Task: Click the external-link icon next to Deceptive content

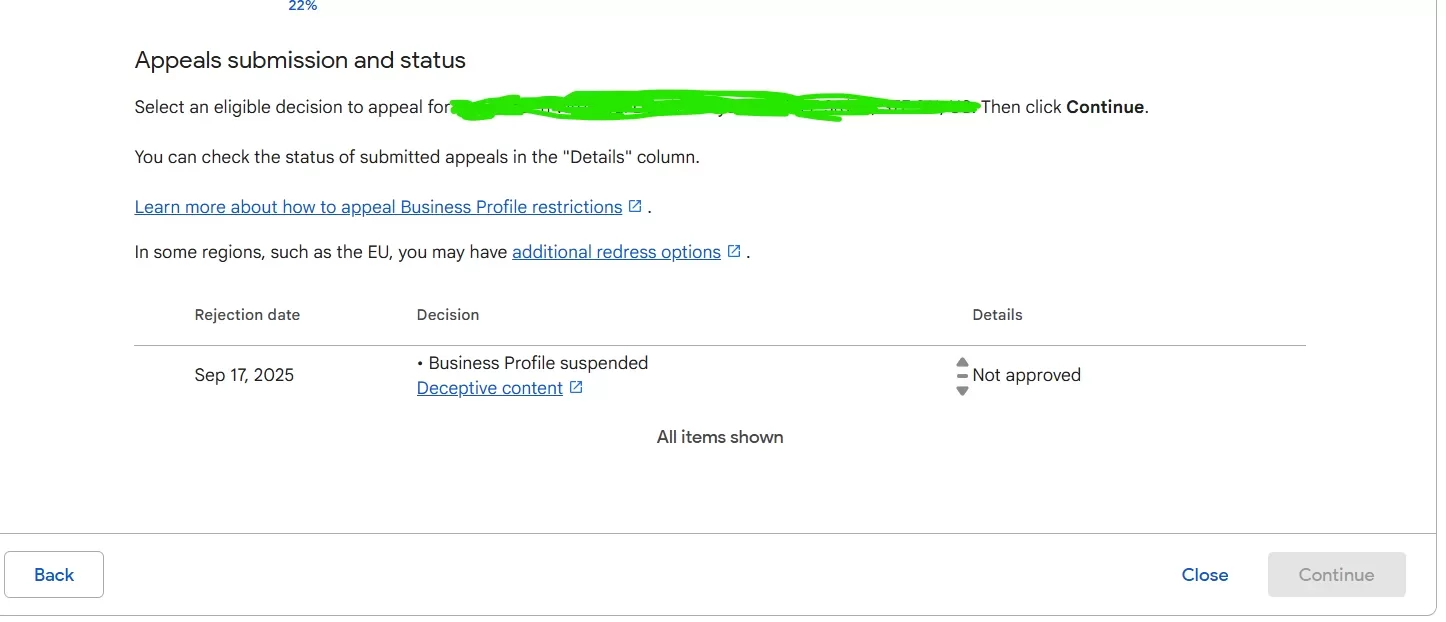Action: coord(576,387)
